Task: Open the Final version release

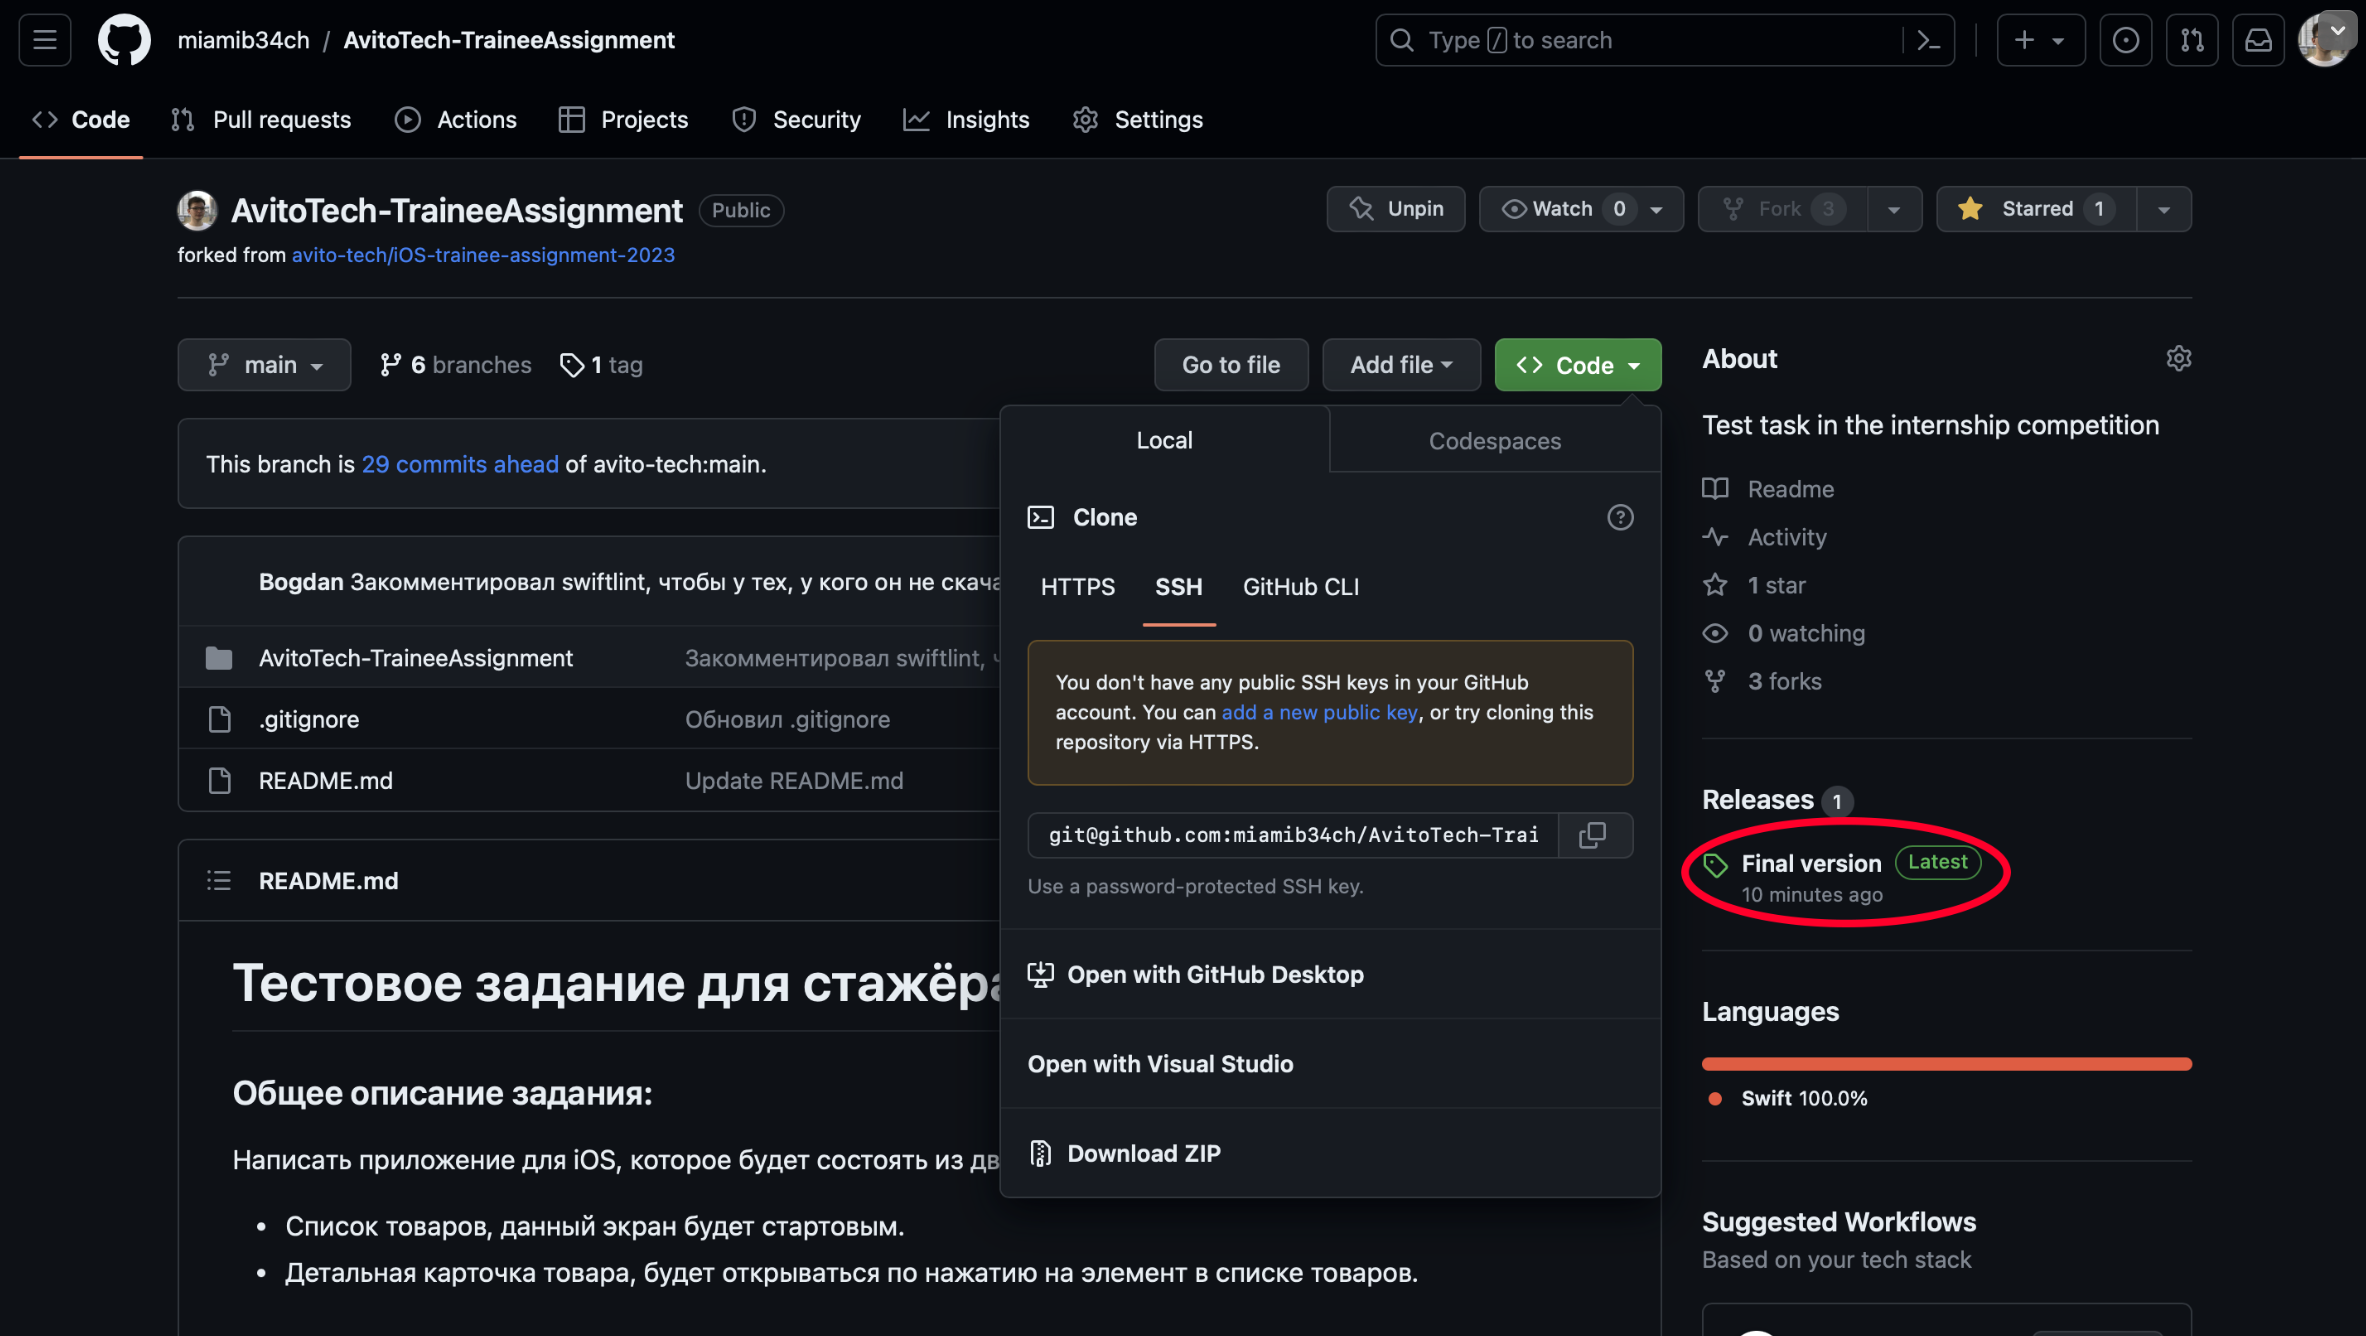Action: click(1811, 863)
